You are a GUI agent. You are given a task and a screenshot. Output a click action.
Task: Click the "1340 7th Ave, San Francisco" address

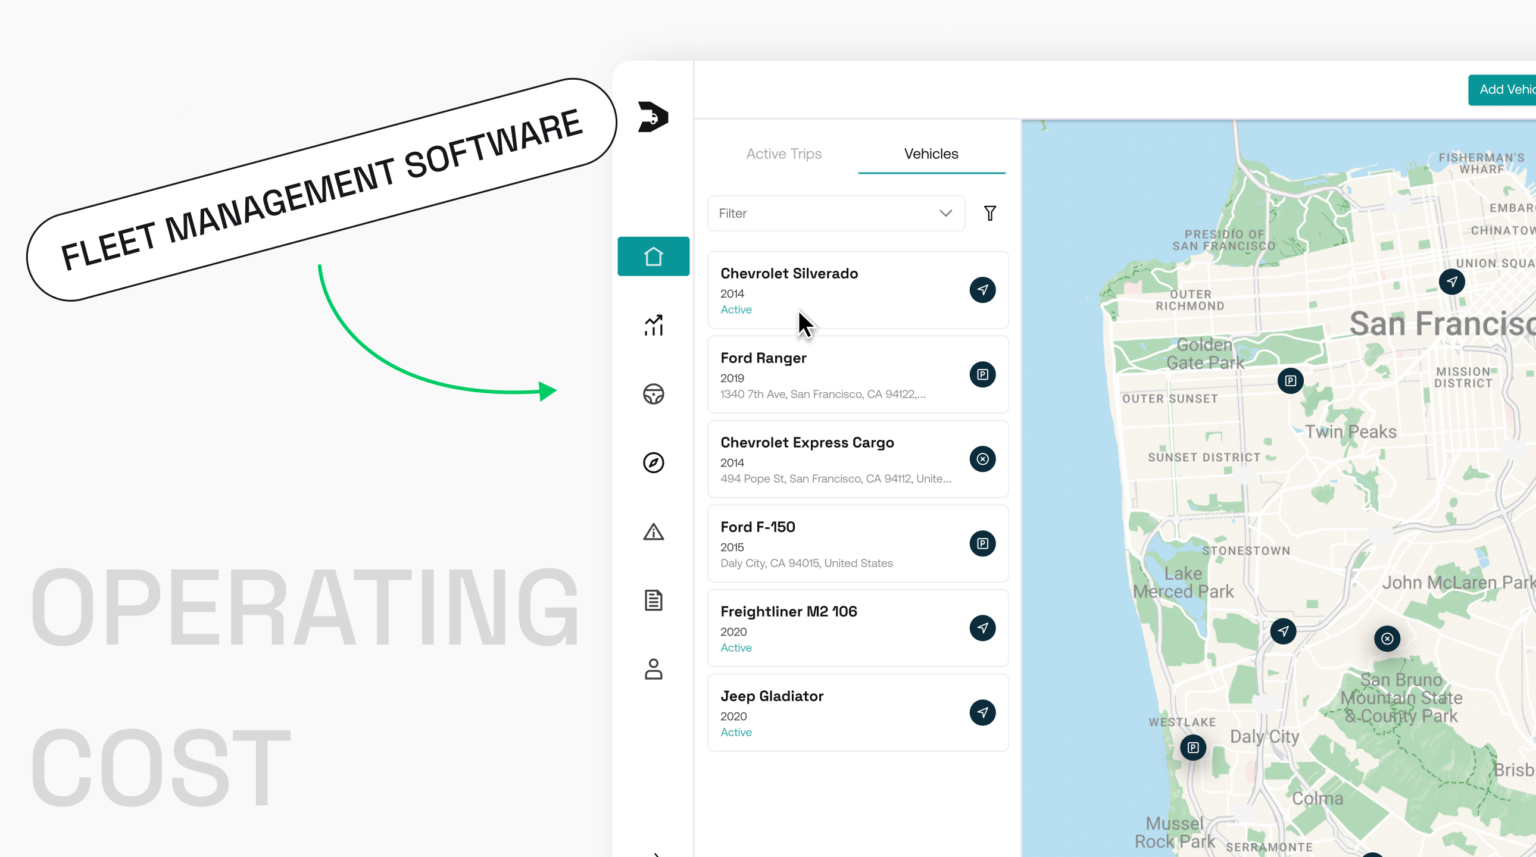[823, 394]
